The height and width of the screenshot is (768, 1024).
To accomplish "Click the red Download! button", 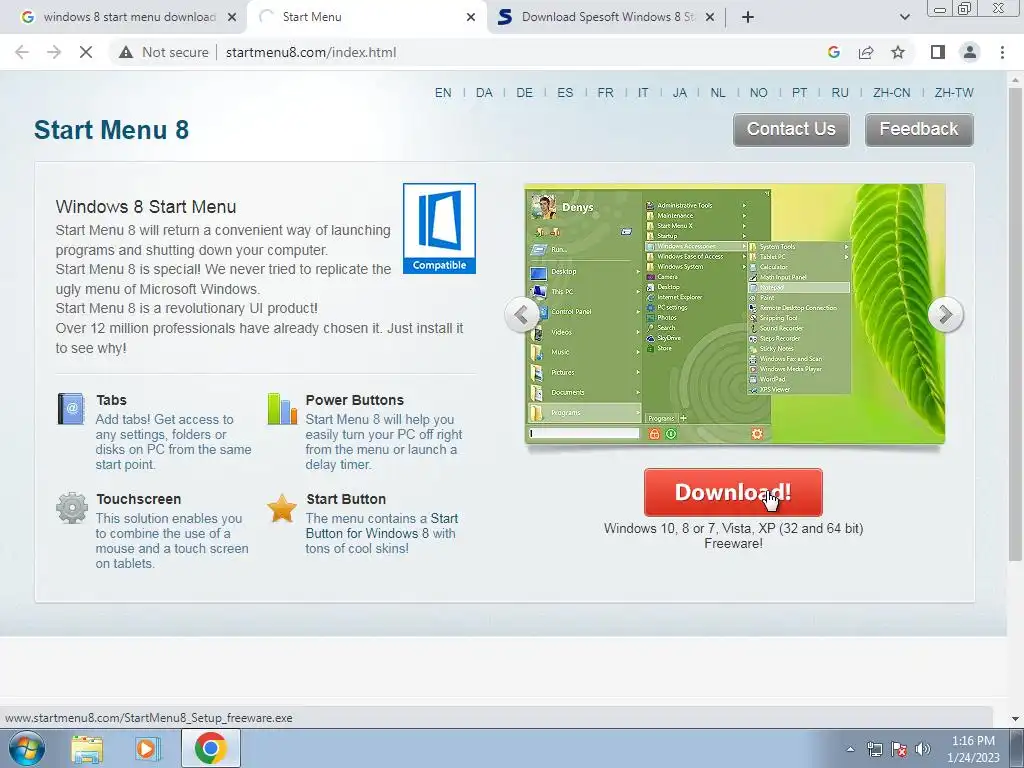I will (x=733, y=492).
